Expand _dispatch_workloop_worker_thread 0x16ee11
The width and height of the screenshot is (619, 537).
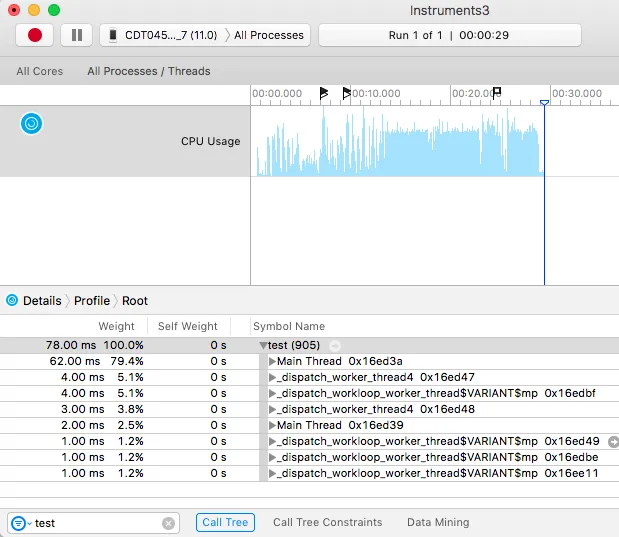[x=272, y=473]
